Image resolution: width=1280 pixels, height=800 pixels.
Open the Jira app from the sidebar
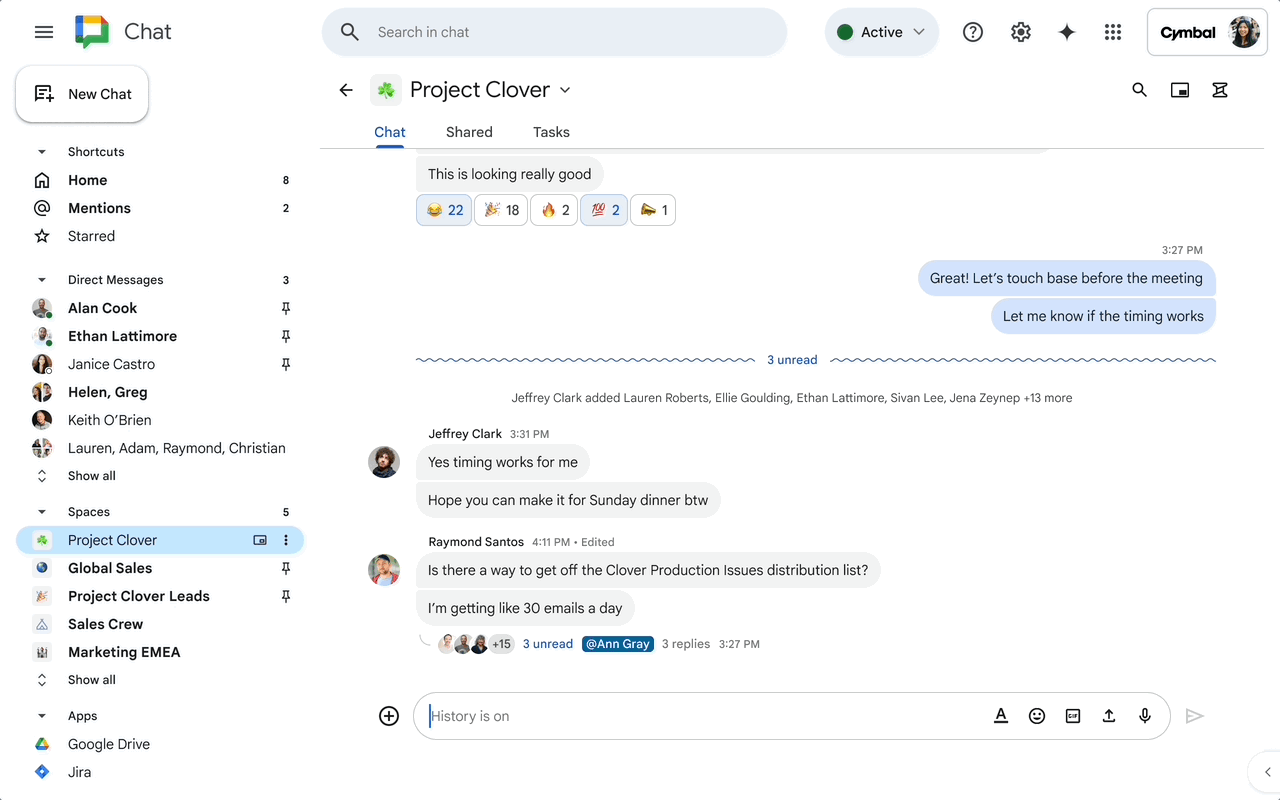point(79,771)
